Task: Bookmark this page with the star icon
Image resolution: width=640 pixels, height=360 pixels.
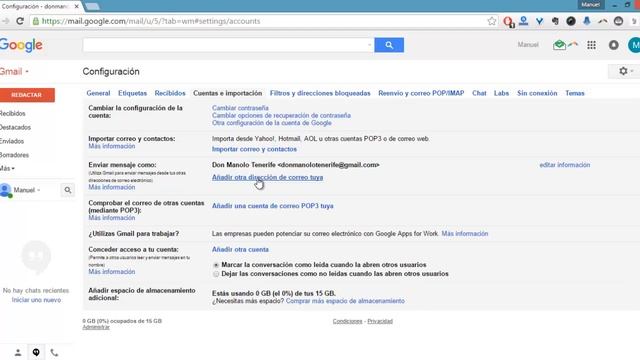Action: pos(492,21)
